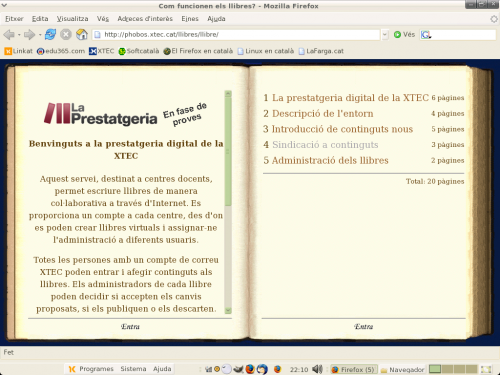
Task: Go to the Home page icon
Action: point(82,34)
